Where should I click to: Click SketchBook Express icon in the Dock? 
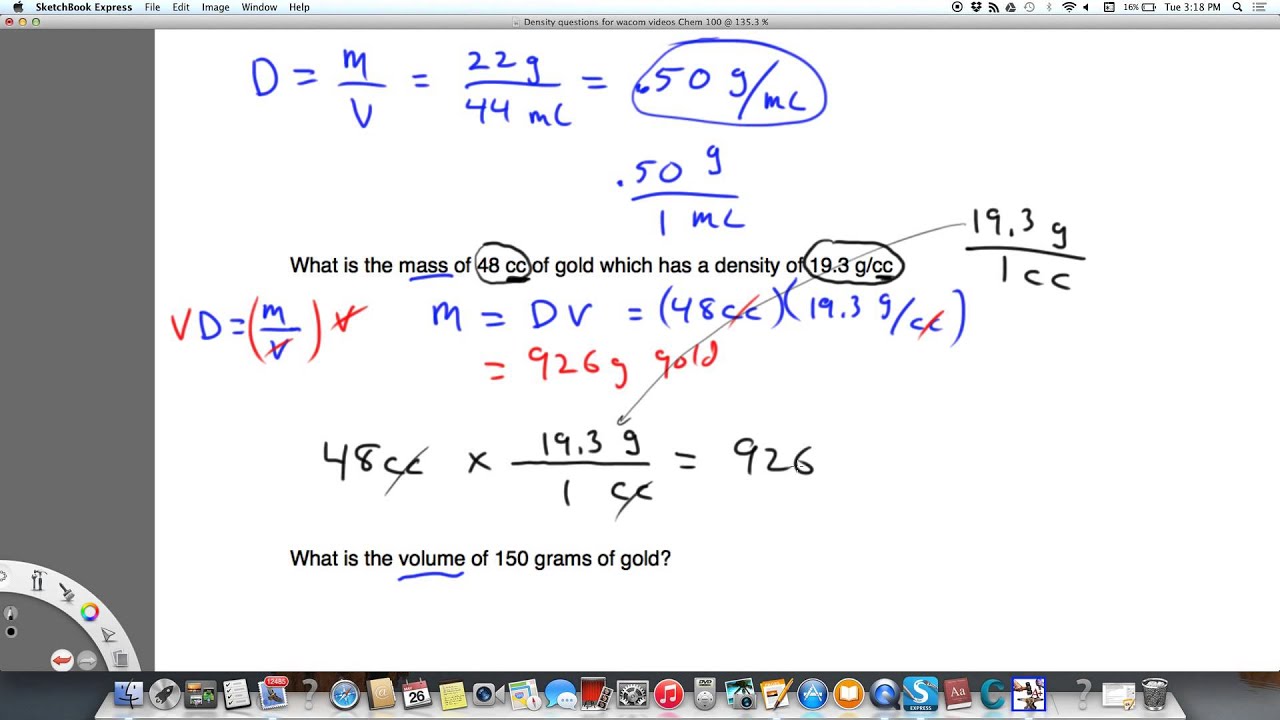(x=920, y=694)
